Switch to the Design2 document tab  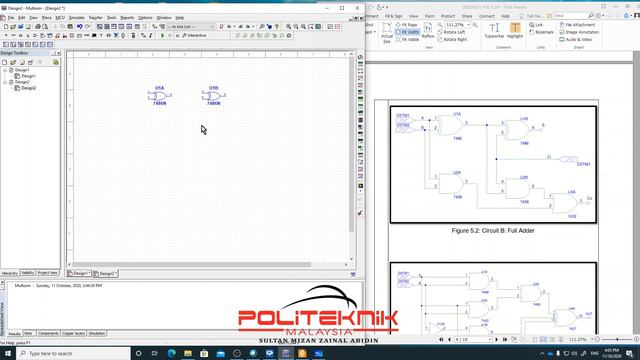tap(105, 273)
